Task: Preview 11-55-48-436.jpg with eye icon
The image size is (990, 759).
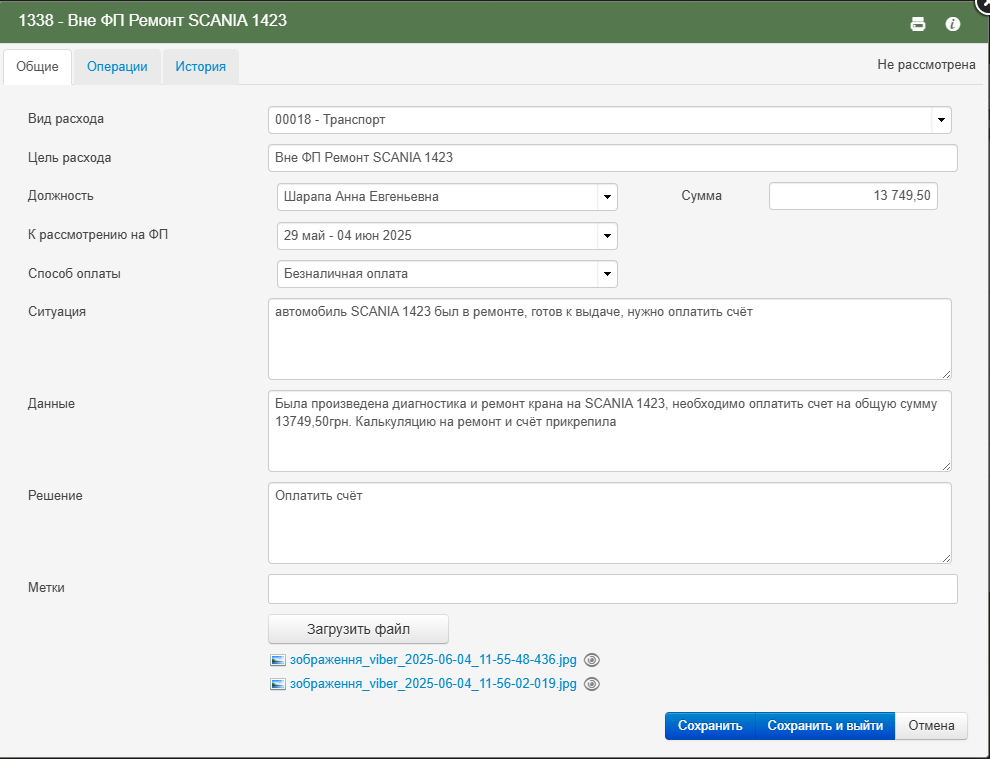Action: (592, 660)
